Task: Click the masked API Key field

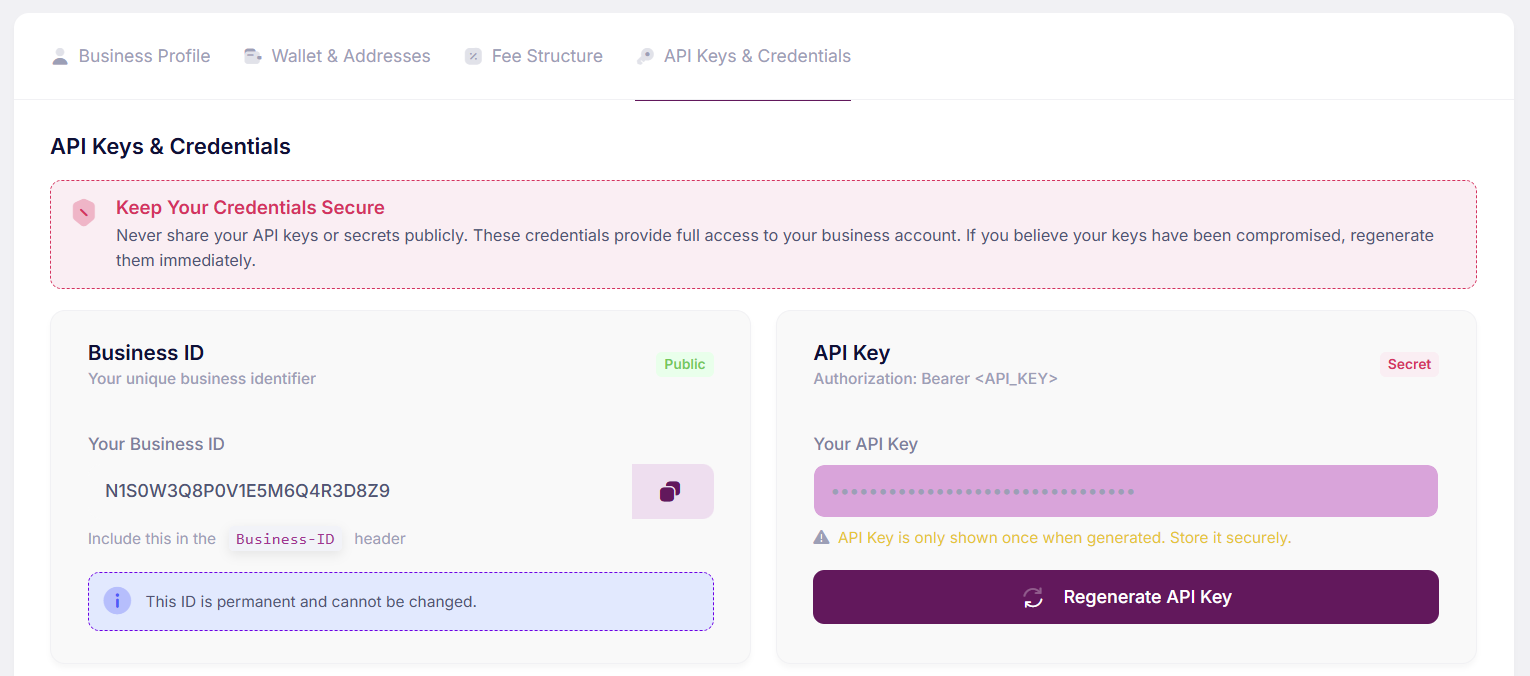Action: pos(1125,491)
